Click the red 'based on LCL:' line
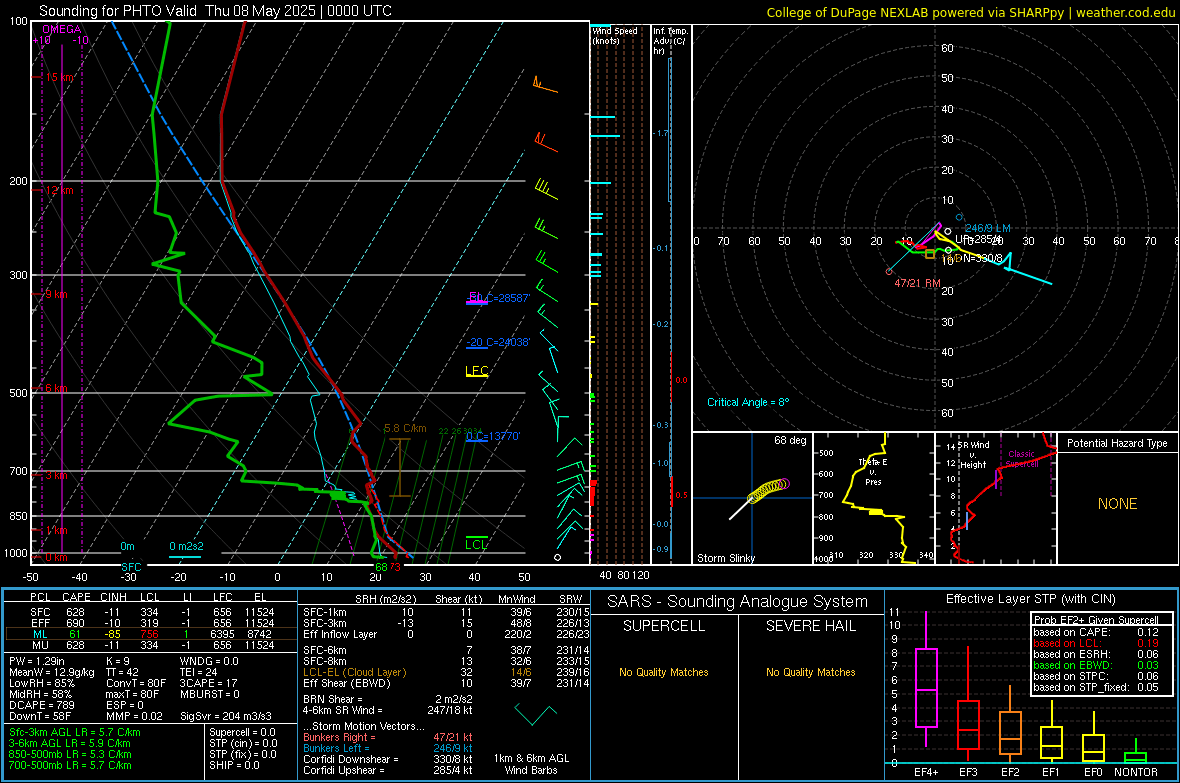Screen dimensions: 1180x783 [x=1095, y=643]
